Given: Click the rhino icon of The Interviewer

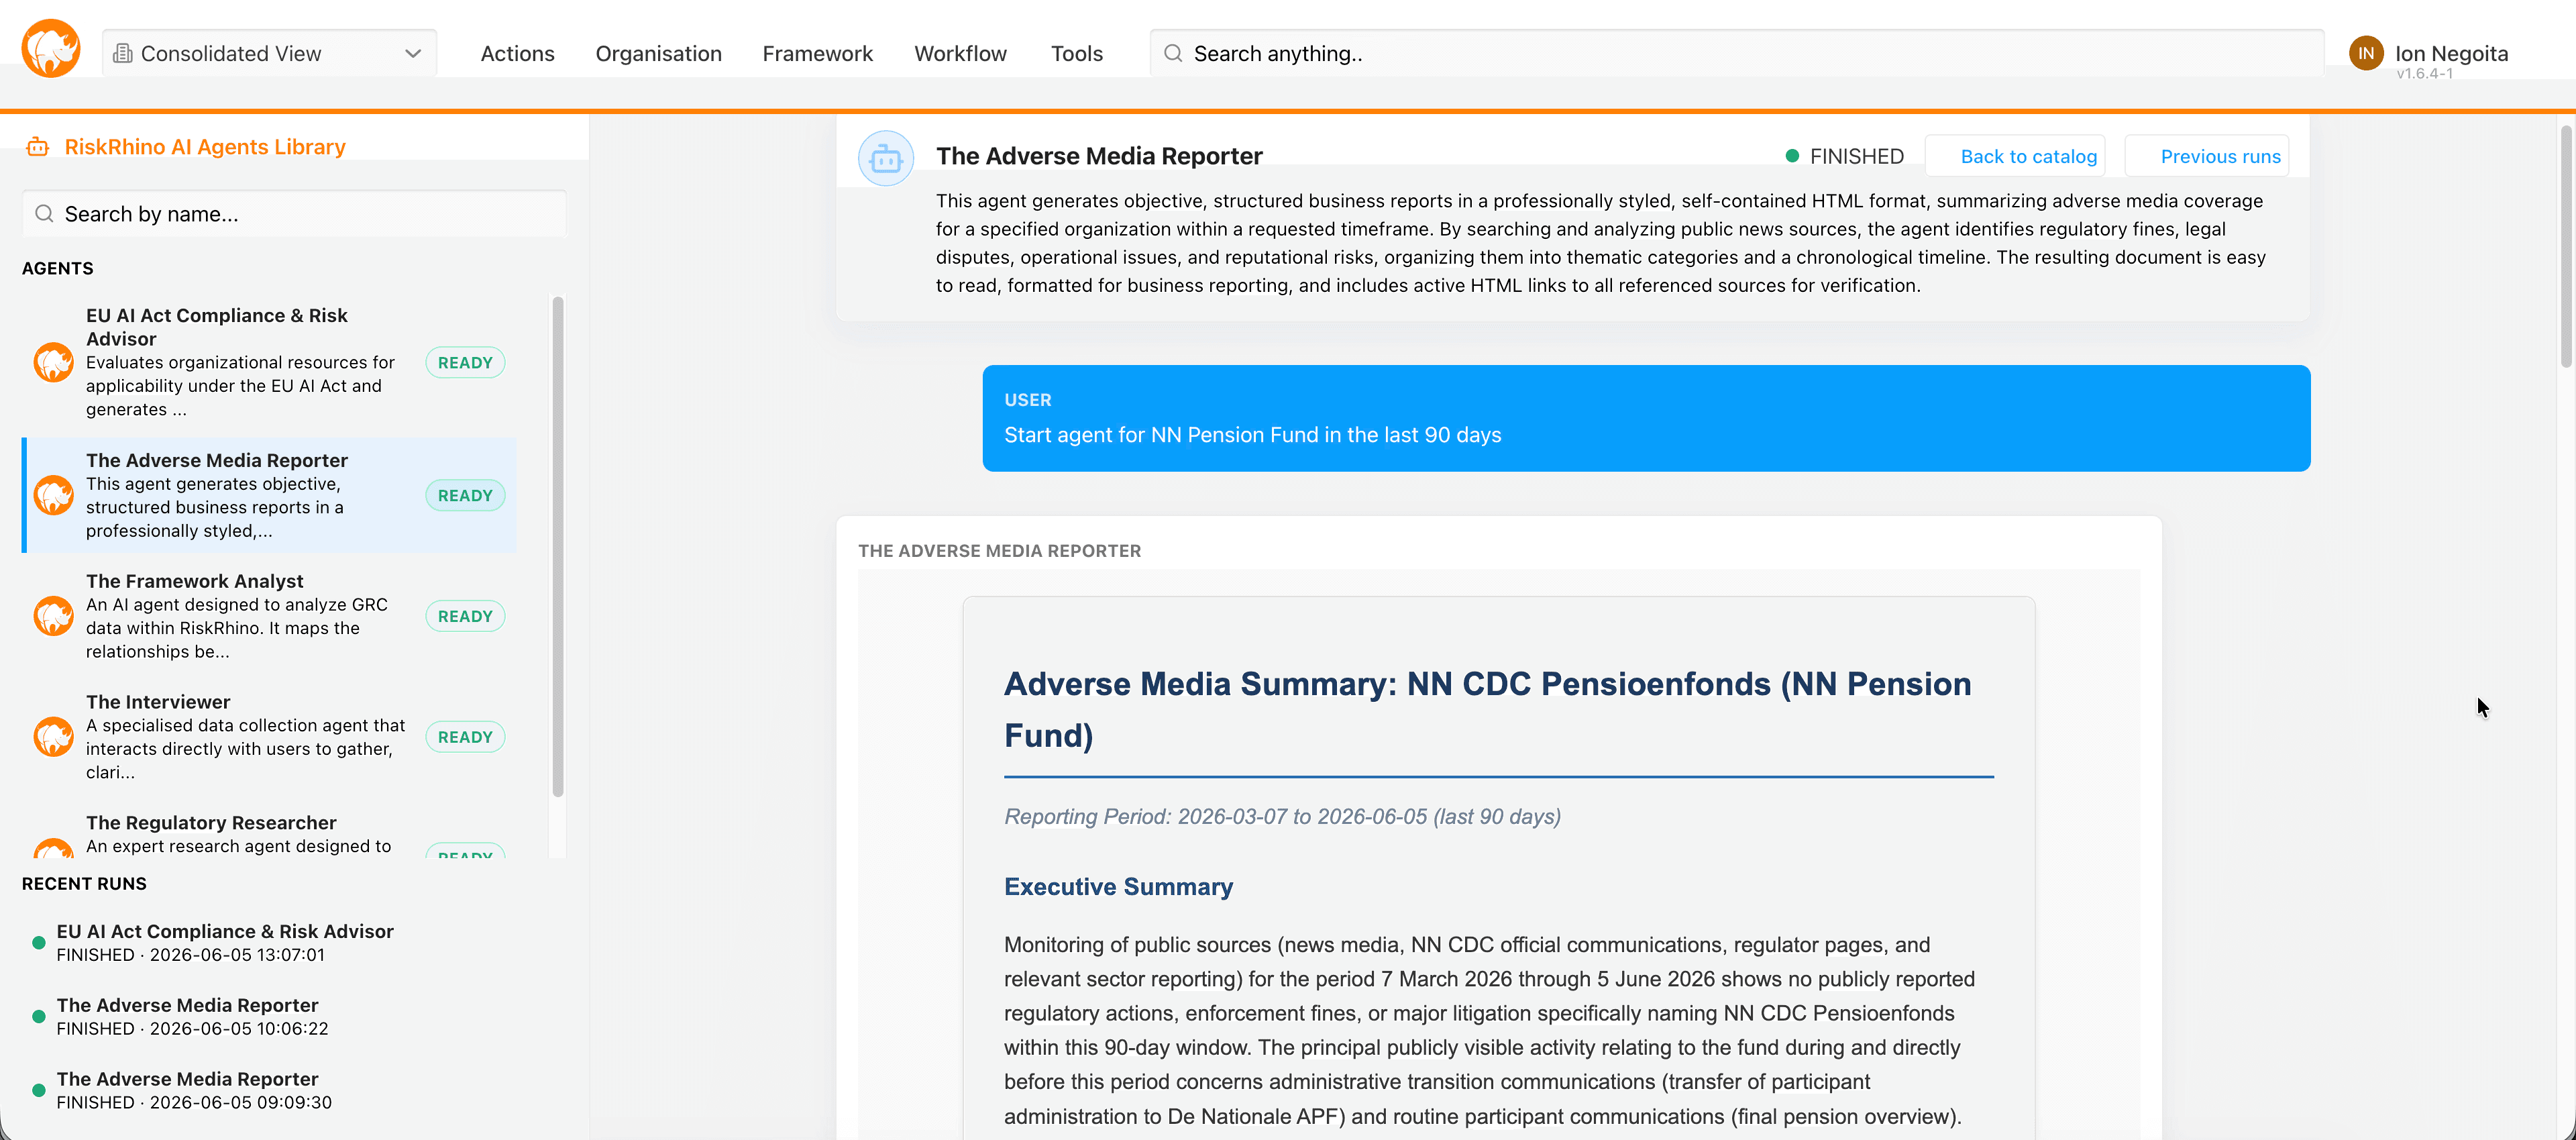Looking at the screenshot, I should click(x=54, y=737).
